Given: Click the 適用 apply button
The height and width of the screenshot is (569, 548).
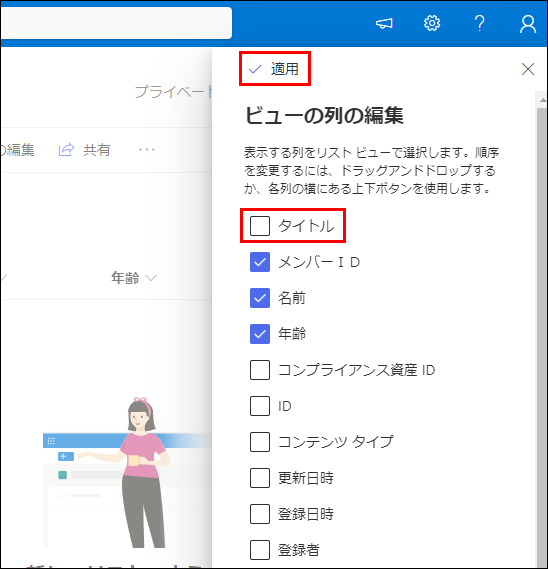Looking at the screenshot, I should (x=274, y=69).
